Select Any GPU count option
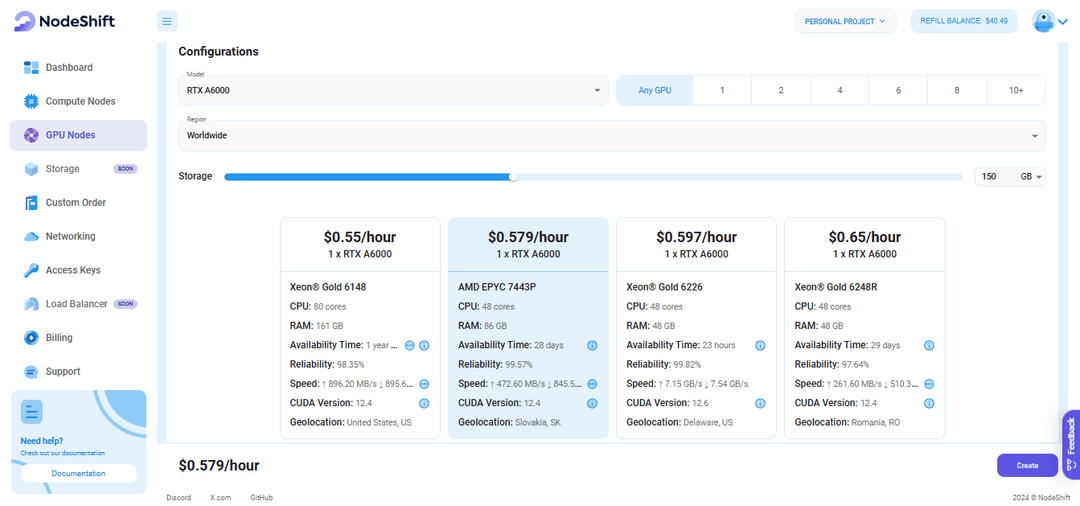1080x506 pixels. 654,90
